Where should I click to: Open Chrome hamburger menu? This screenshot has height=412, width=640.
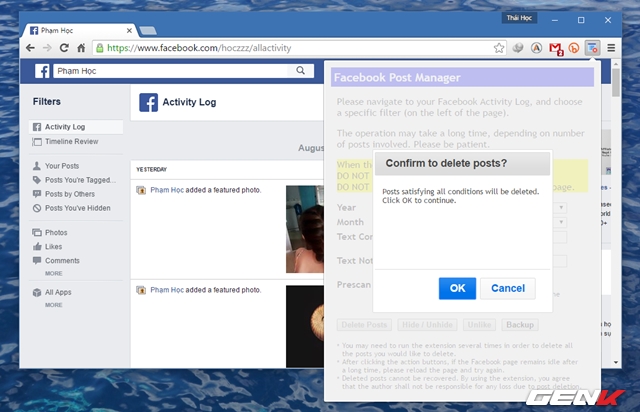tap(611, 47)
